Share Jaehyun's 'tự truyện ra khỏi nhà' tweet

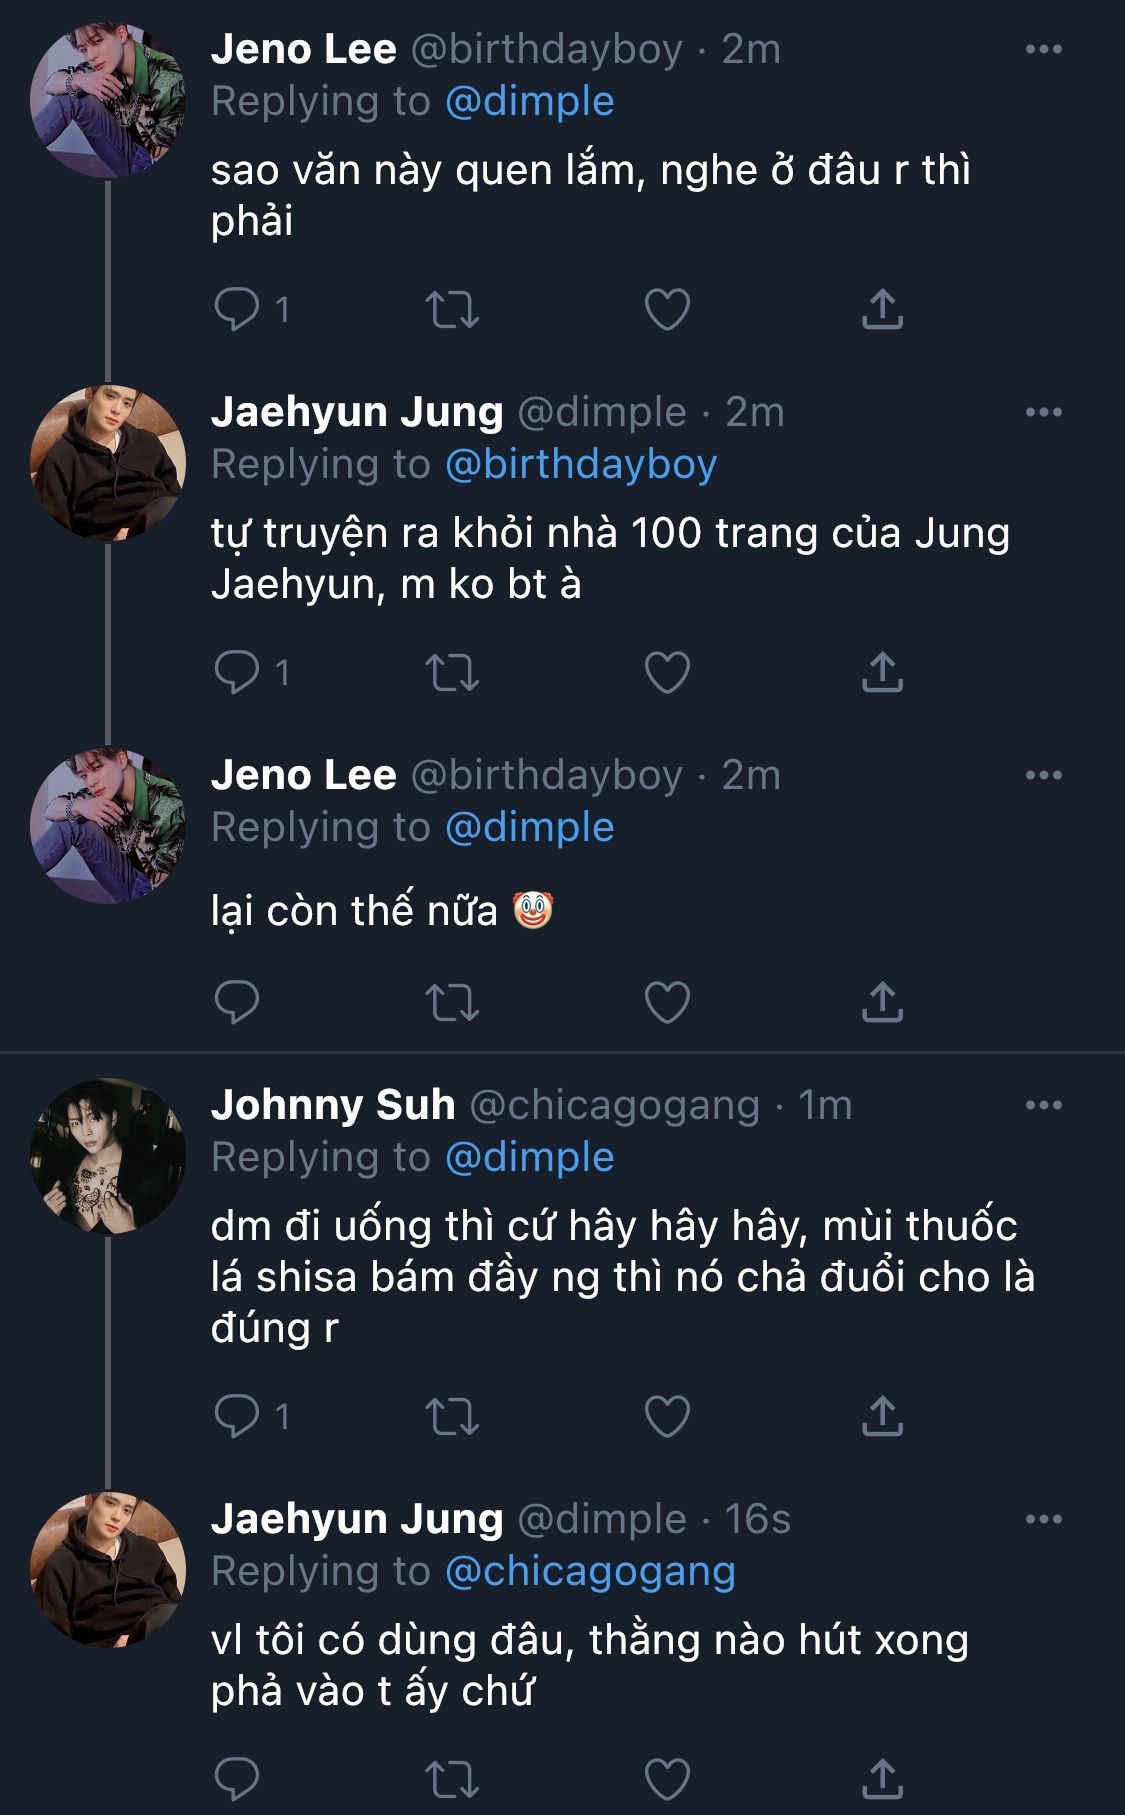[882, 672]
